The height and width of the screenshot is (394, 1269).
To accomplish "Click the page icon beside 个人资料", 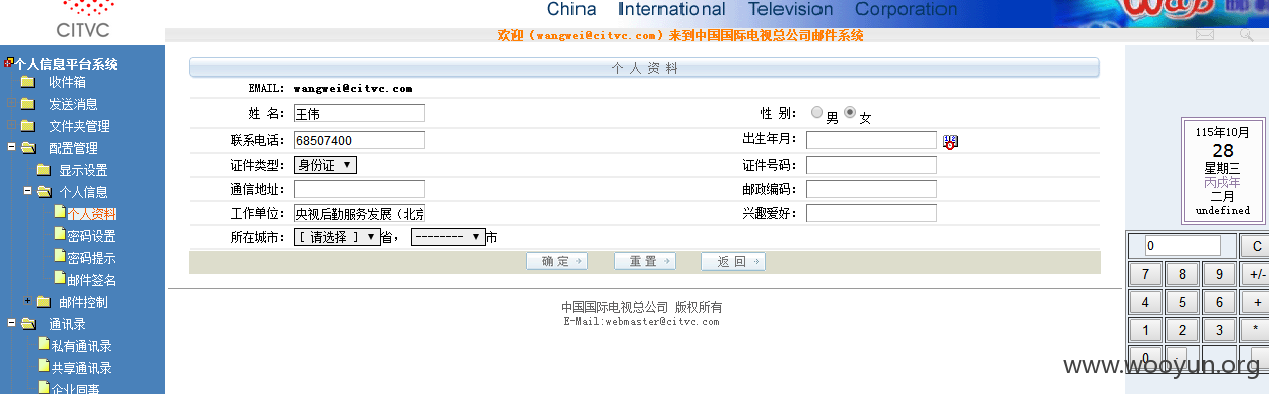I will [60, 212].
